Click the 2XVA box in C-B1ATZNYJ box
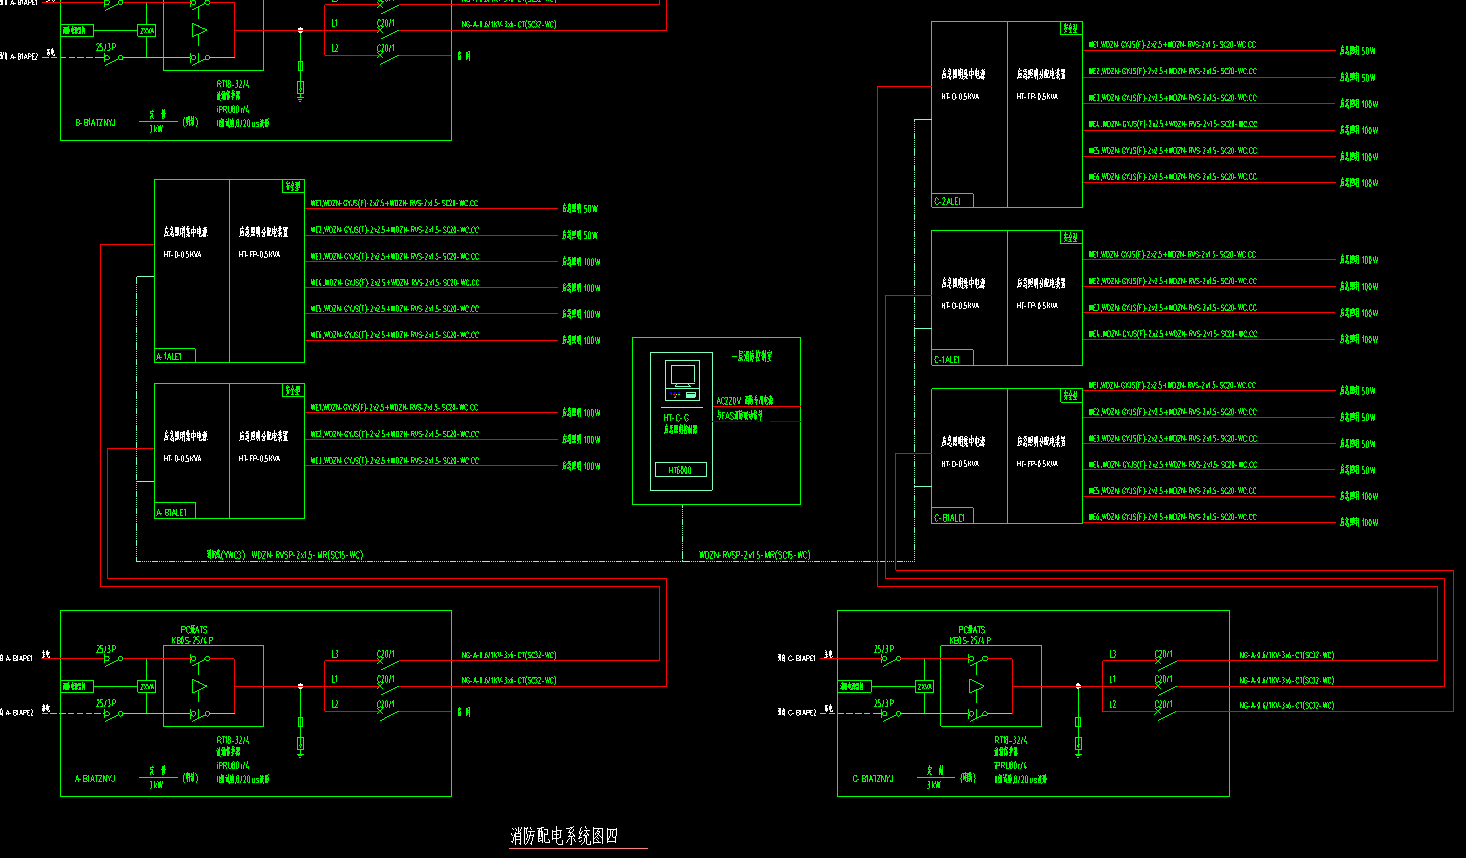This screenshot has height=858, width=1466. pos(924,687)
